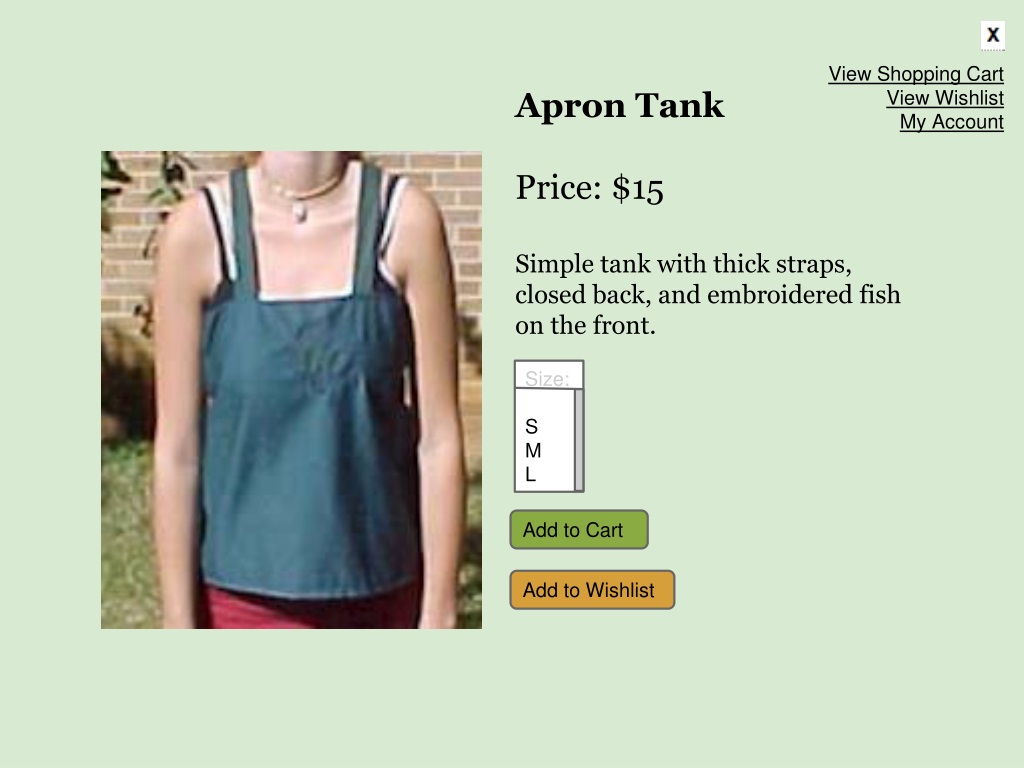The image size is (1024, 768).
Task: Select the blank option above S
Action: pos(544,403)
